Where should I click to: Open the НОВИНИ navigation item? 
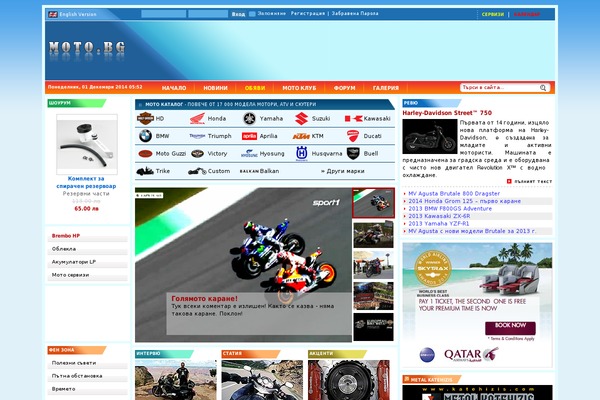pyautogui.click(x=215, y=88)
